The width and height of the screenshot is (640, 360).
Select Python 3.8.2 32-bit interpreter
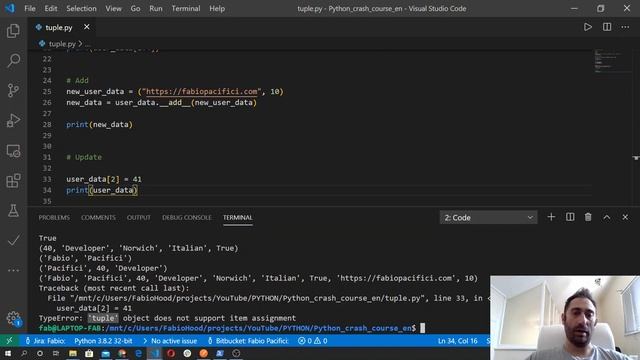pos(103,340)
